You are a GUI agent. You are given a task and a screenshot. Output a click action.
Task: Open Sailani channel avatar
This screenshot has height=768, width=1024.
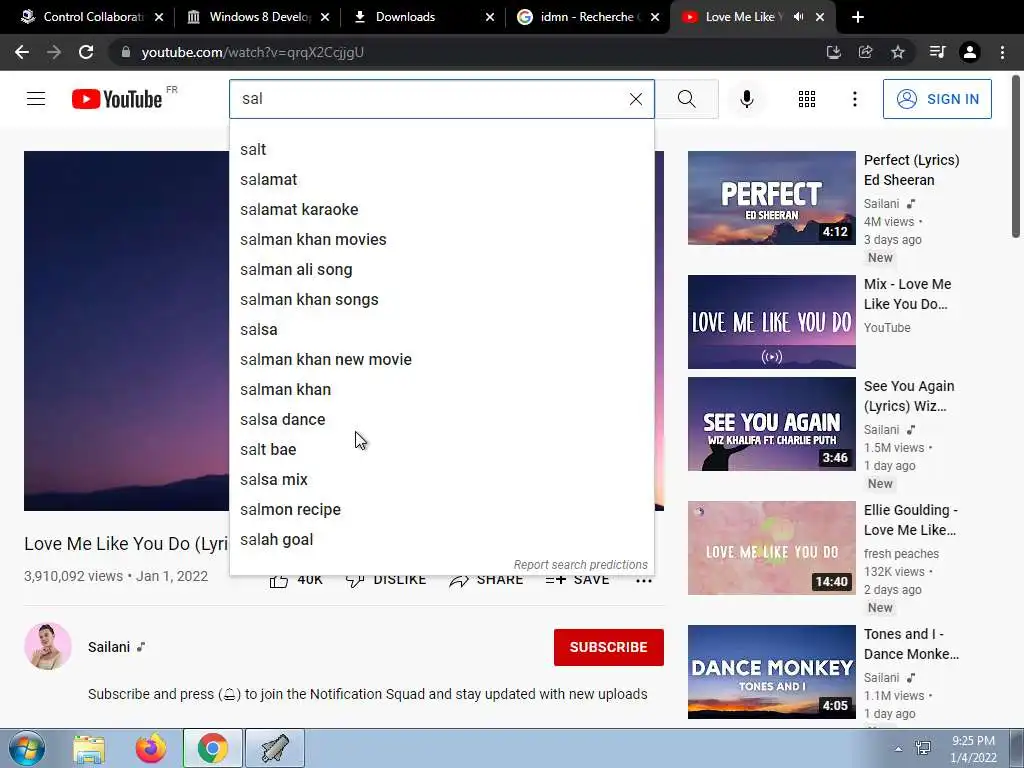point(48,647)
